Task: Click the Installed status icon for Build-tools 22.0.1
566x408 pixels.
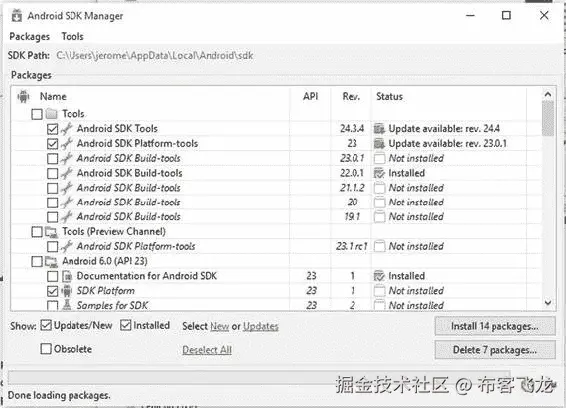Action: pyautogui.click(x=379, y=173)
